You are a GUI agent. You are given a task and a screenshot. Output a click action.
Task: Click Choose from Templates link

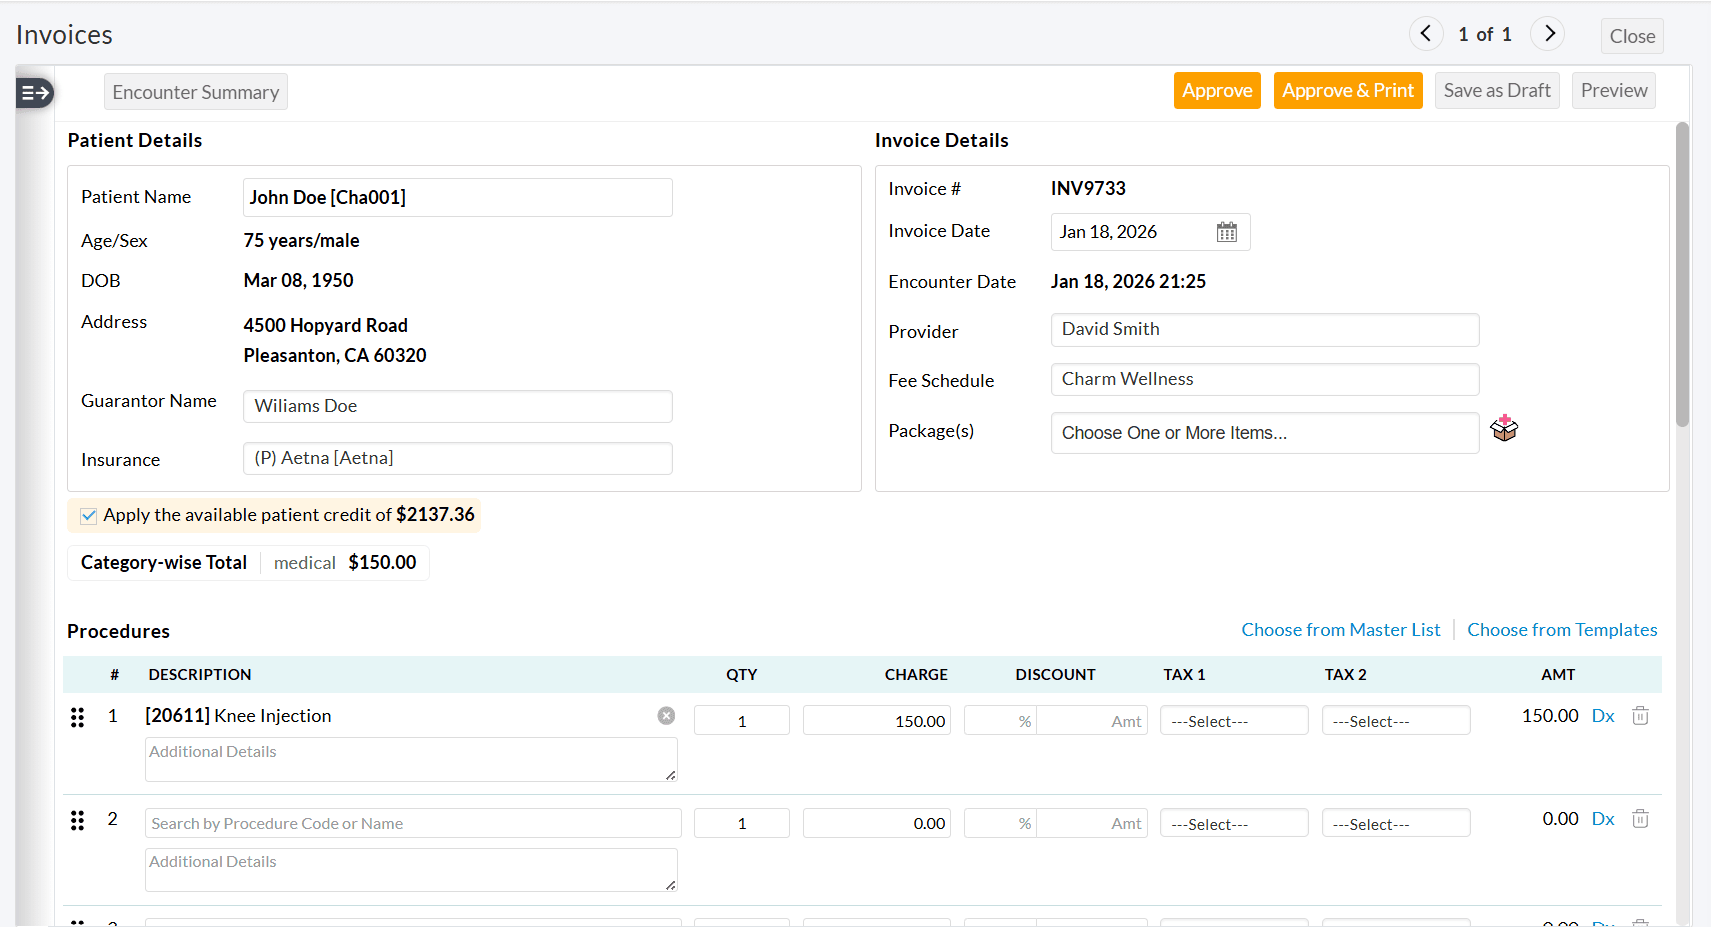tap(1561, 630)
